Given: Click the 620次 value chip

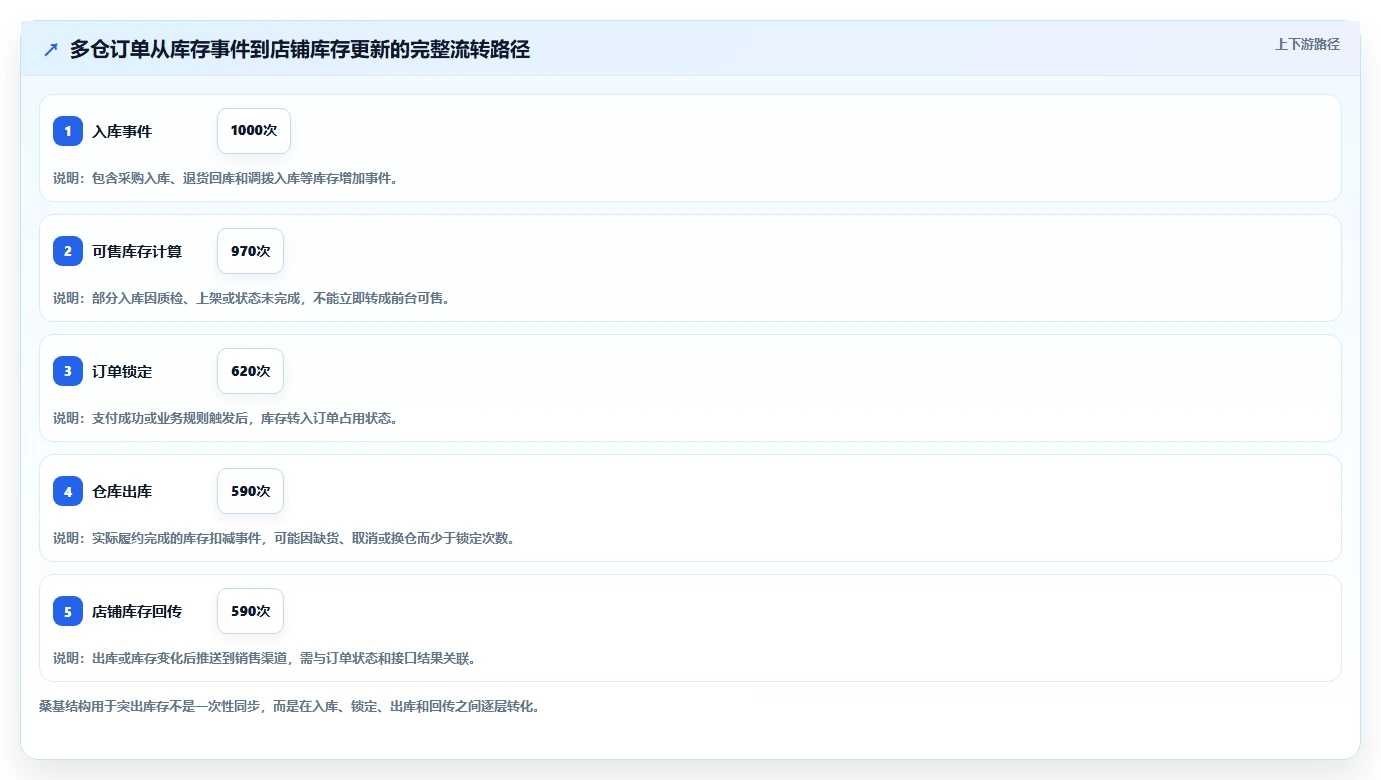Looking at the screenshot, I should [x=250, y=371].
